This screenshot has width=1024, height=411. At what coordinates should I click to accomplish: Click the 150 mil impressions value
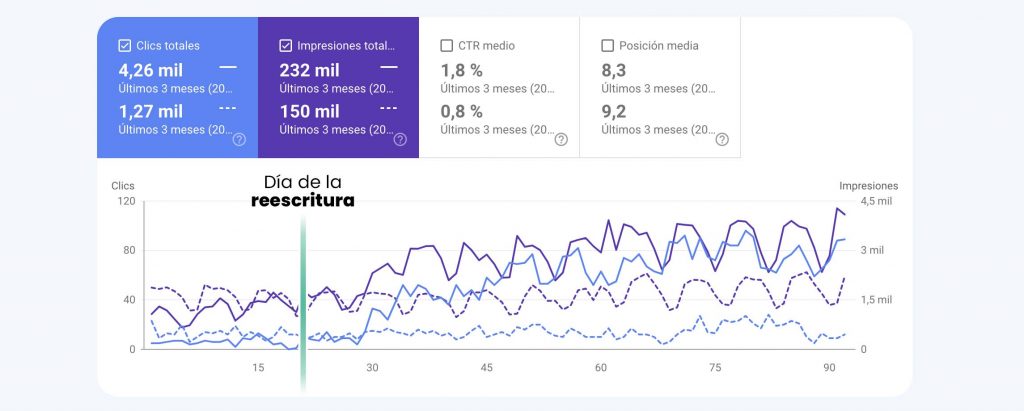310,111
